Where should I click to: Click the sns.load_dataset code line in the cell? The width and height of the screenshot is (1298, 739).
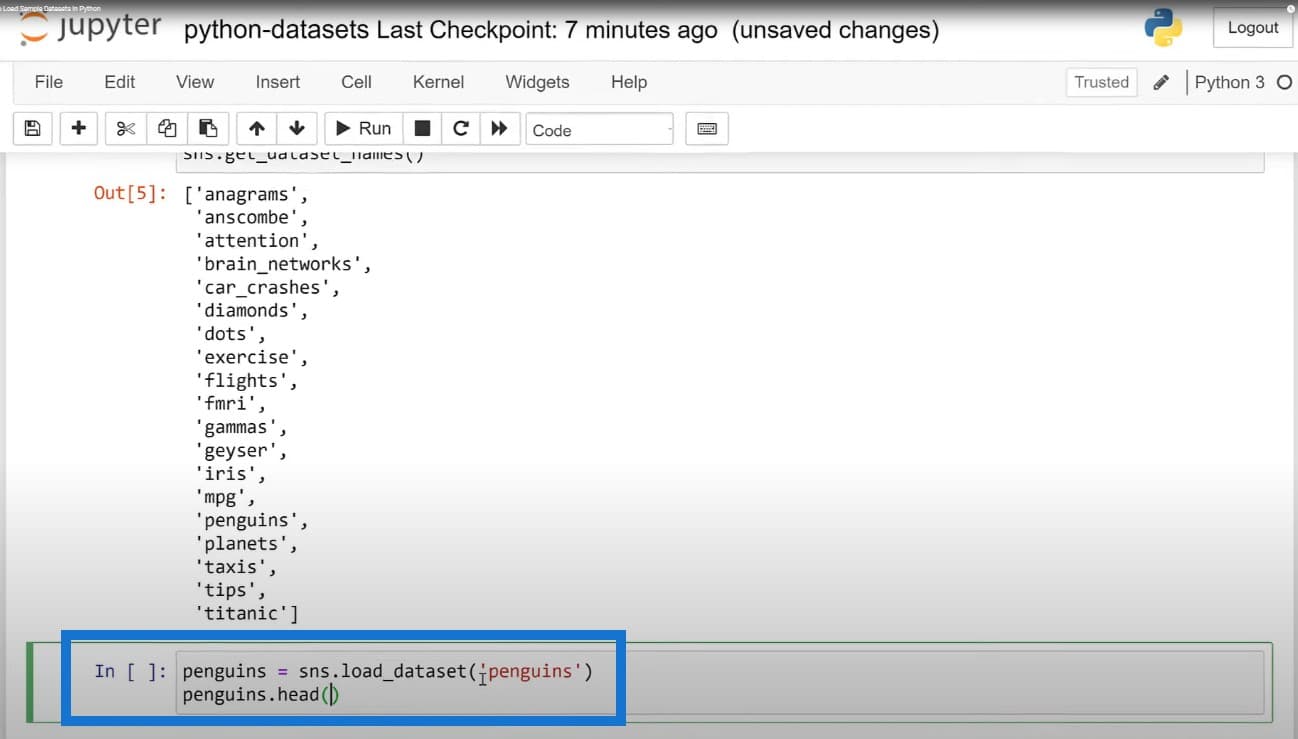click(x=388, y=671)
